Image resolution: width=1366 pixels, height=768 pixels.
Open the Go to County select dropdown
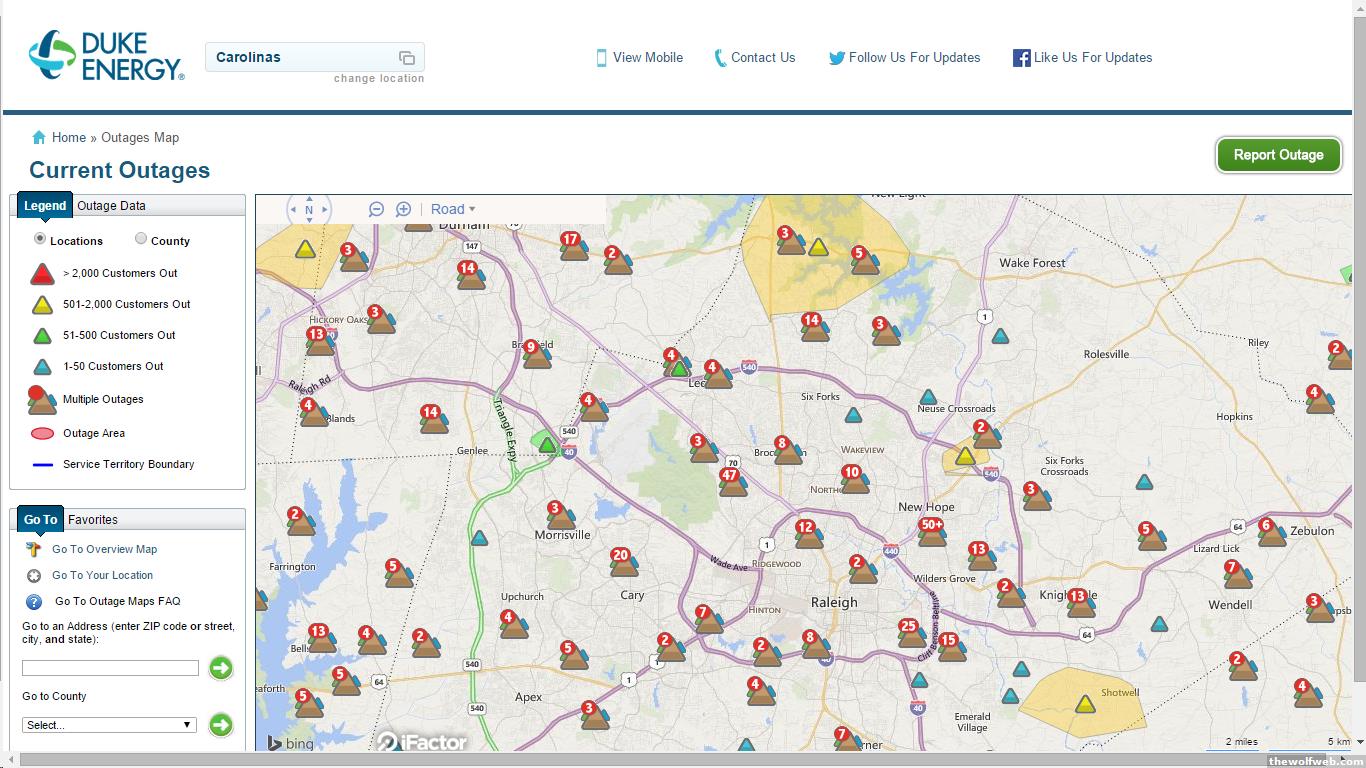tap(109, 725)
